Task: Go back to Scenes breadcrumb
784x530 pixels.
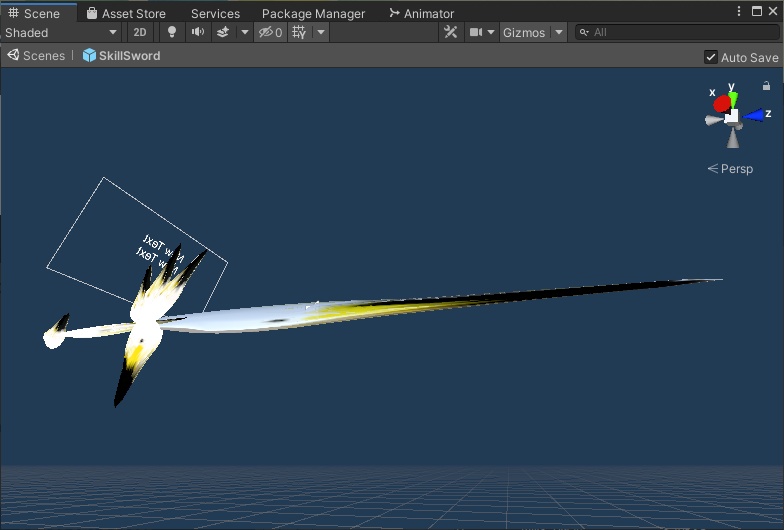Action: (x=36, y=56)
